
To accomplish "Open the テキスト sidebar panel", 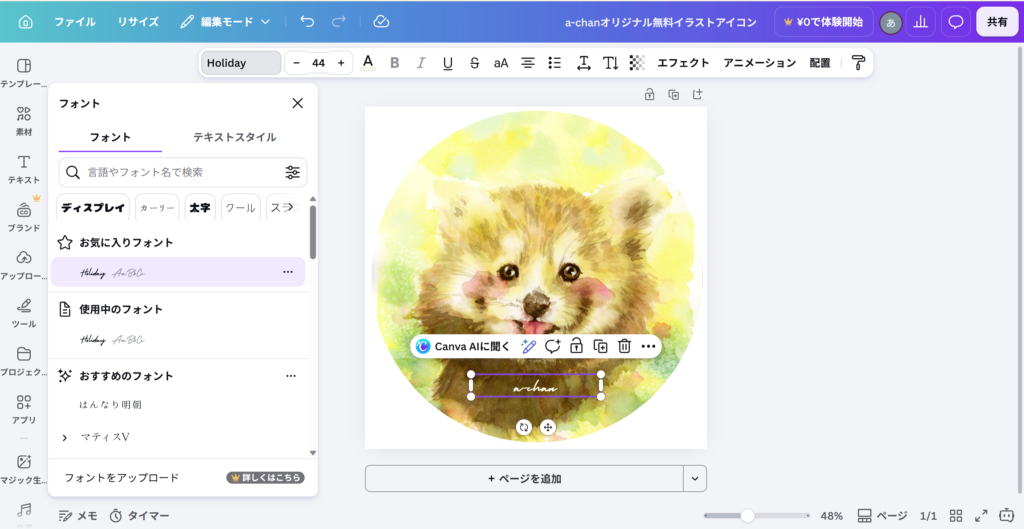I will 24,169.
